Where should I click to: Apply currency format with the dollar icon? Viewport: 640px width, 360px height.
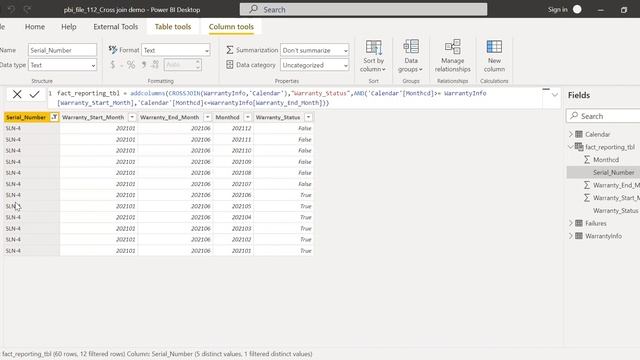click(113, 64)
